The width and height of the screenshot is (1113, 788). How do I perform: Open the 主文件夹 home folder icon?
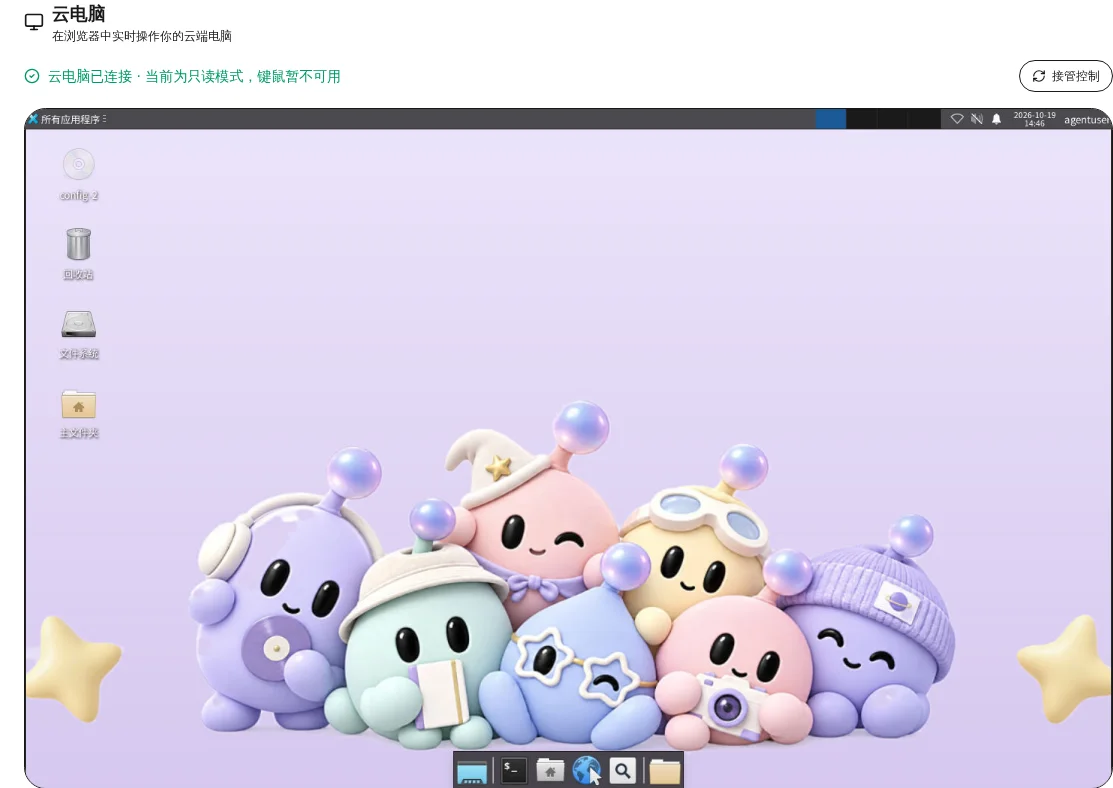pos(78,404)
